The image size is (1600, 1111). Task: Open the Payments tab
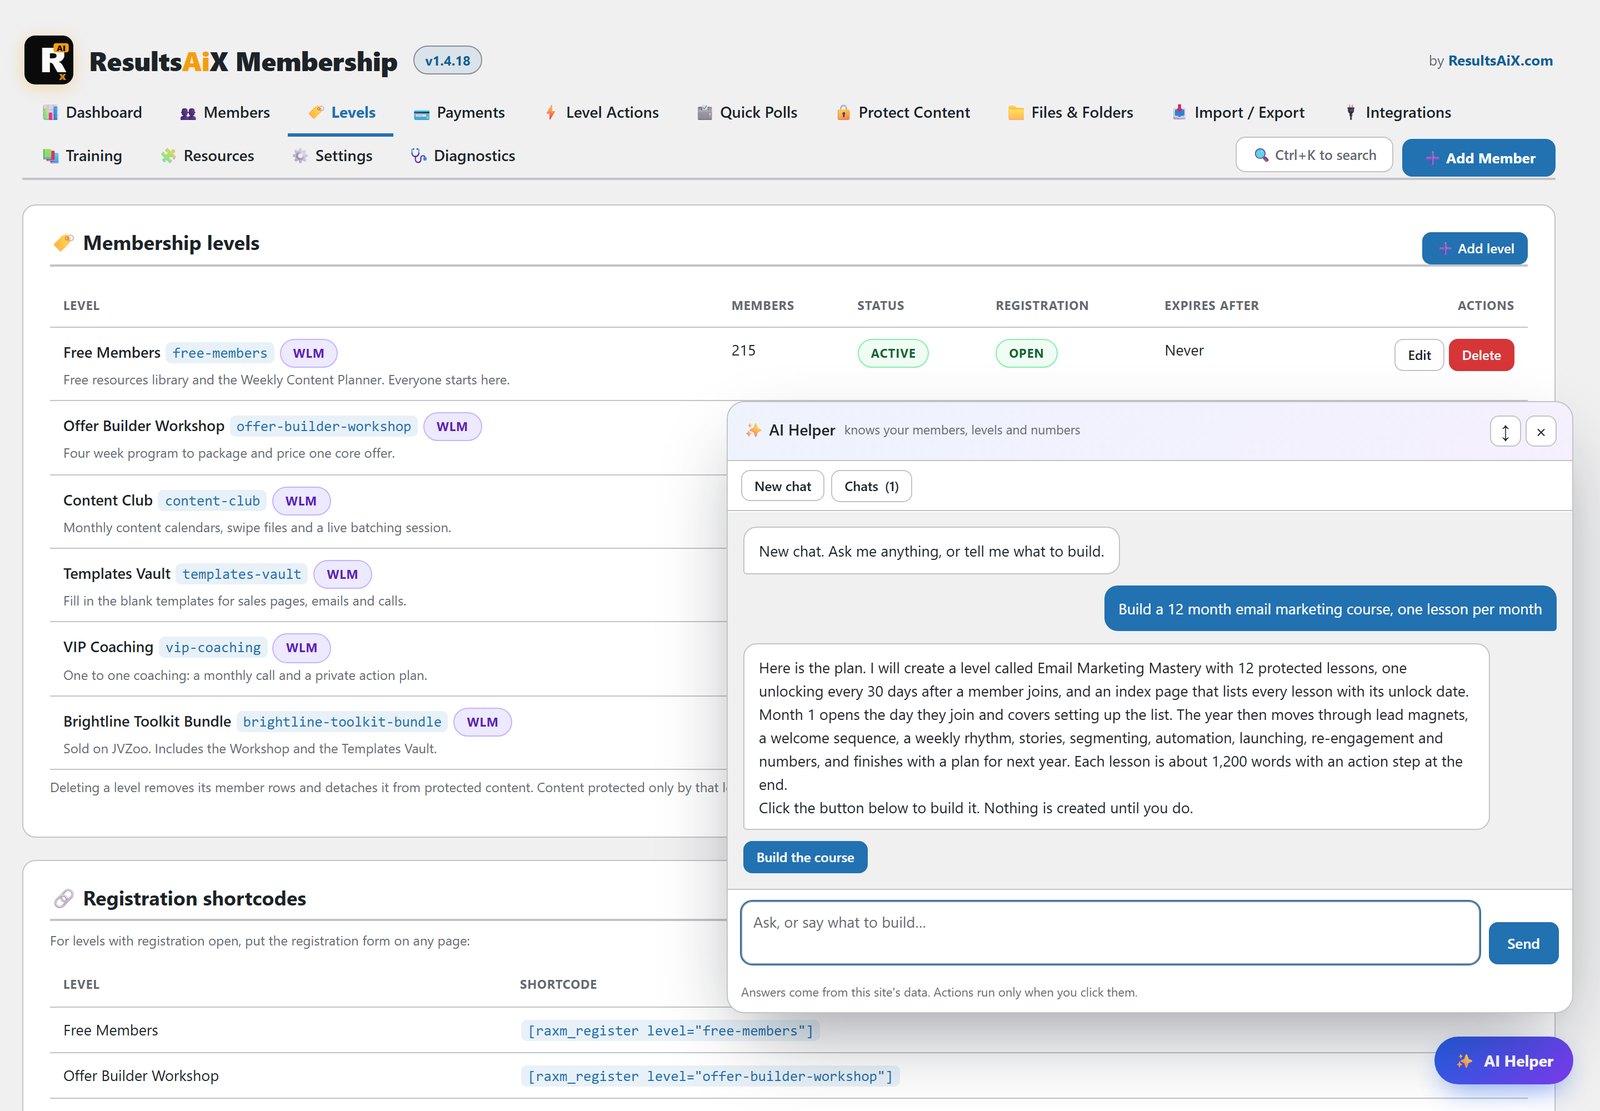[459, 113]
